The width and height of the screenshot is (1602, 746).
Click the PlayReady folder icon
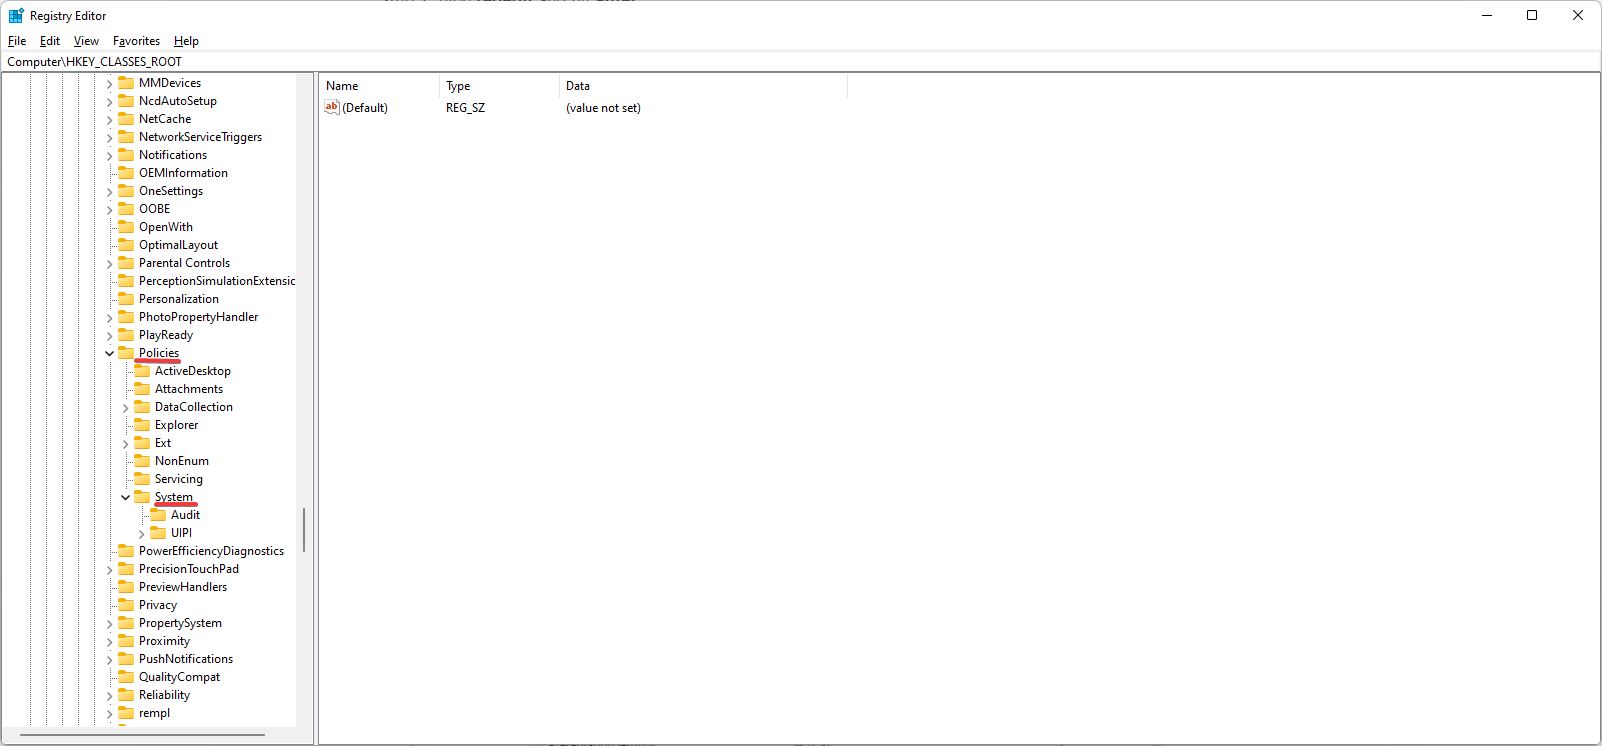[126, 335]
